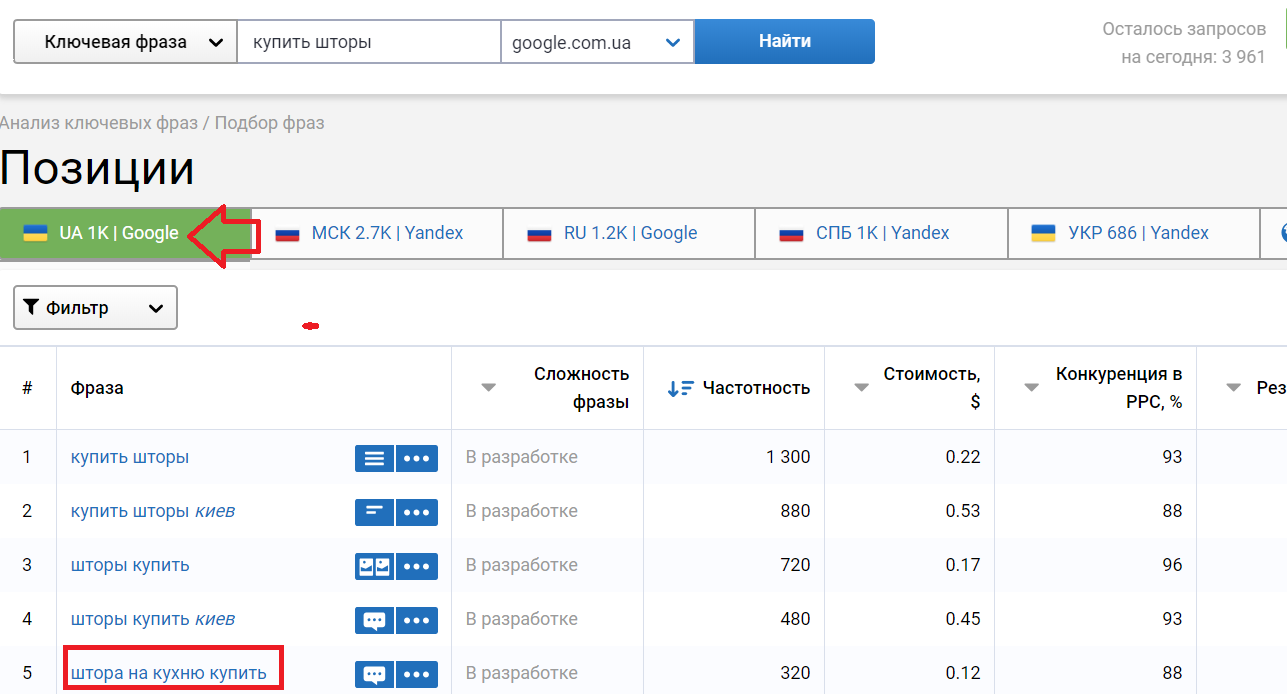Screen dimensions: 1287x694
Task: Click frequency value 880
Action: (x=795, y=511)
